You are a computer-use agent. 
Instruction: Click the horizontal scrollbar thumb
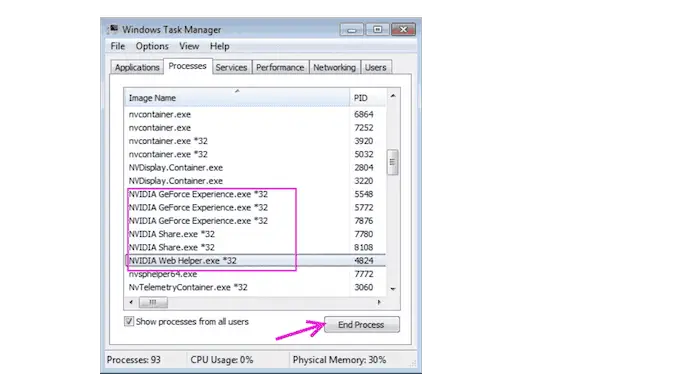(x=153, y=302)
